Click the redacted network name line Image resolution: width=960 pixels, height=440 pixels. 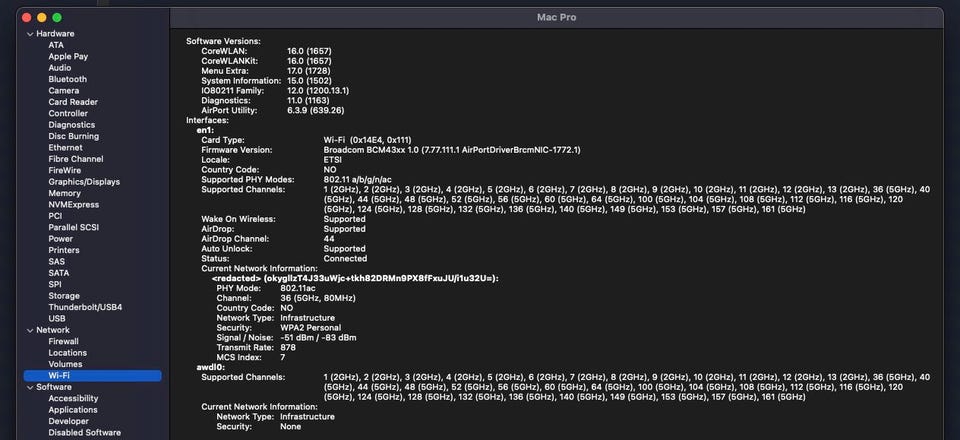[x=355, y=278]
